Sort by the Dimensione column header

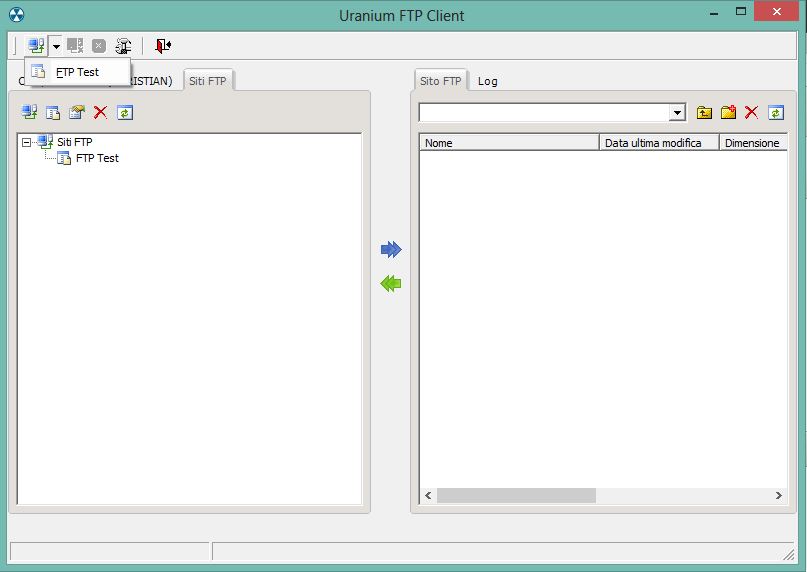click(x=753, y=143)
